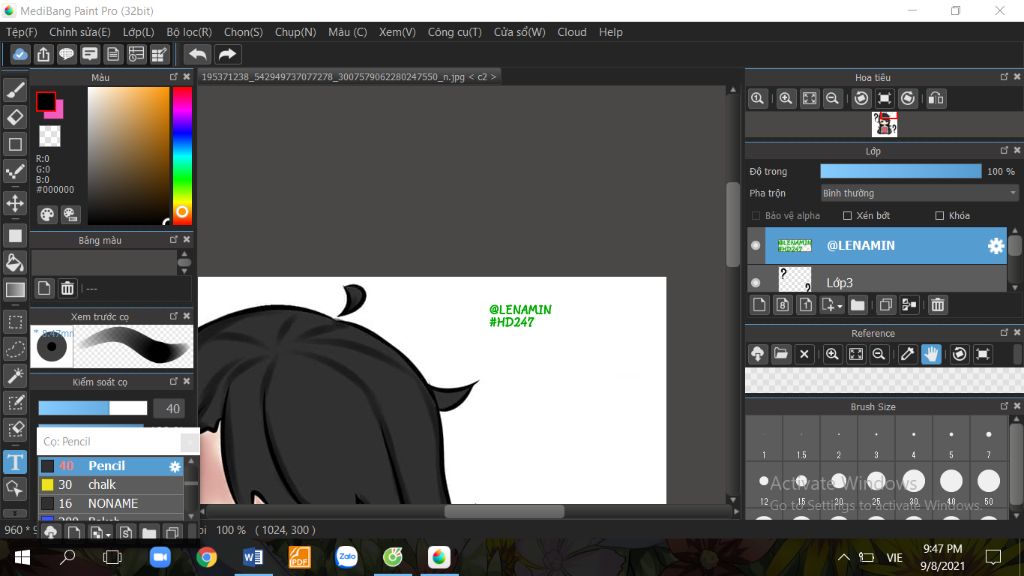Open the Help menu

pyautogui.click(x=611, y=32)
